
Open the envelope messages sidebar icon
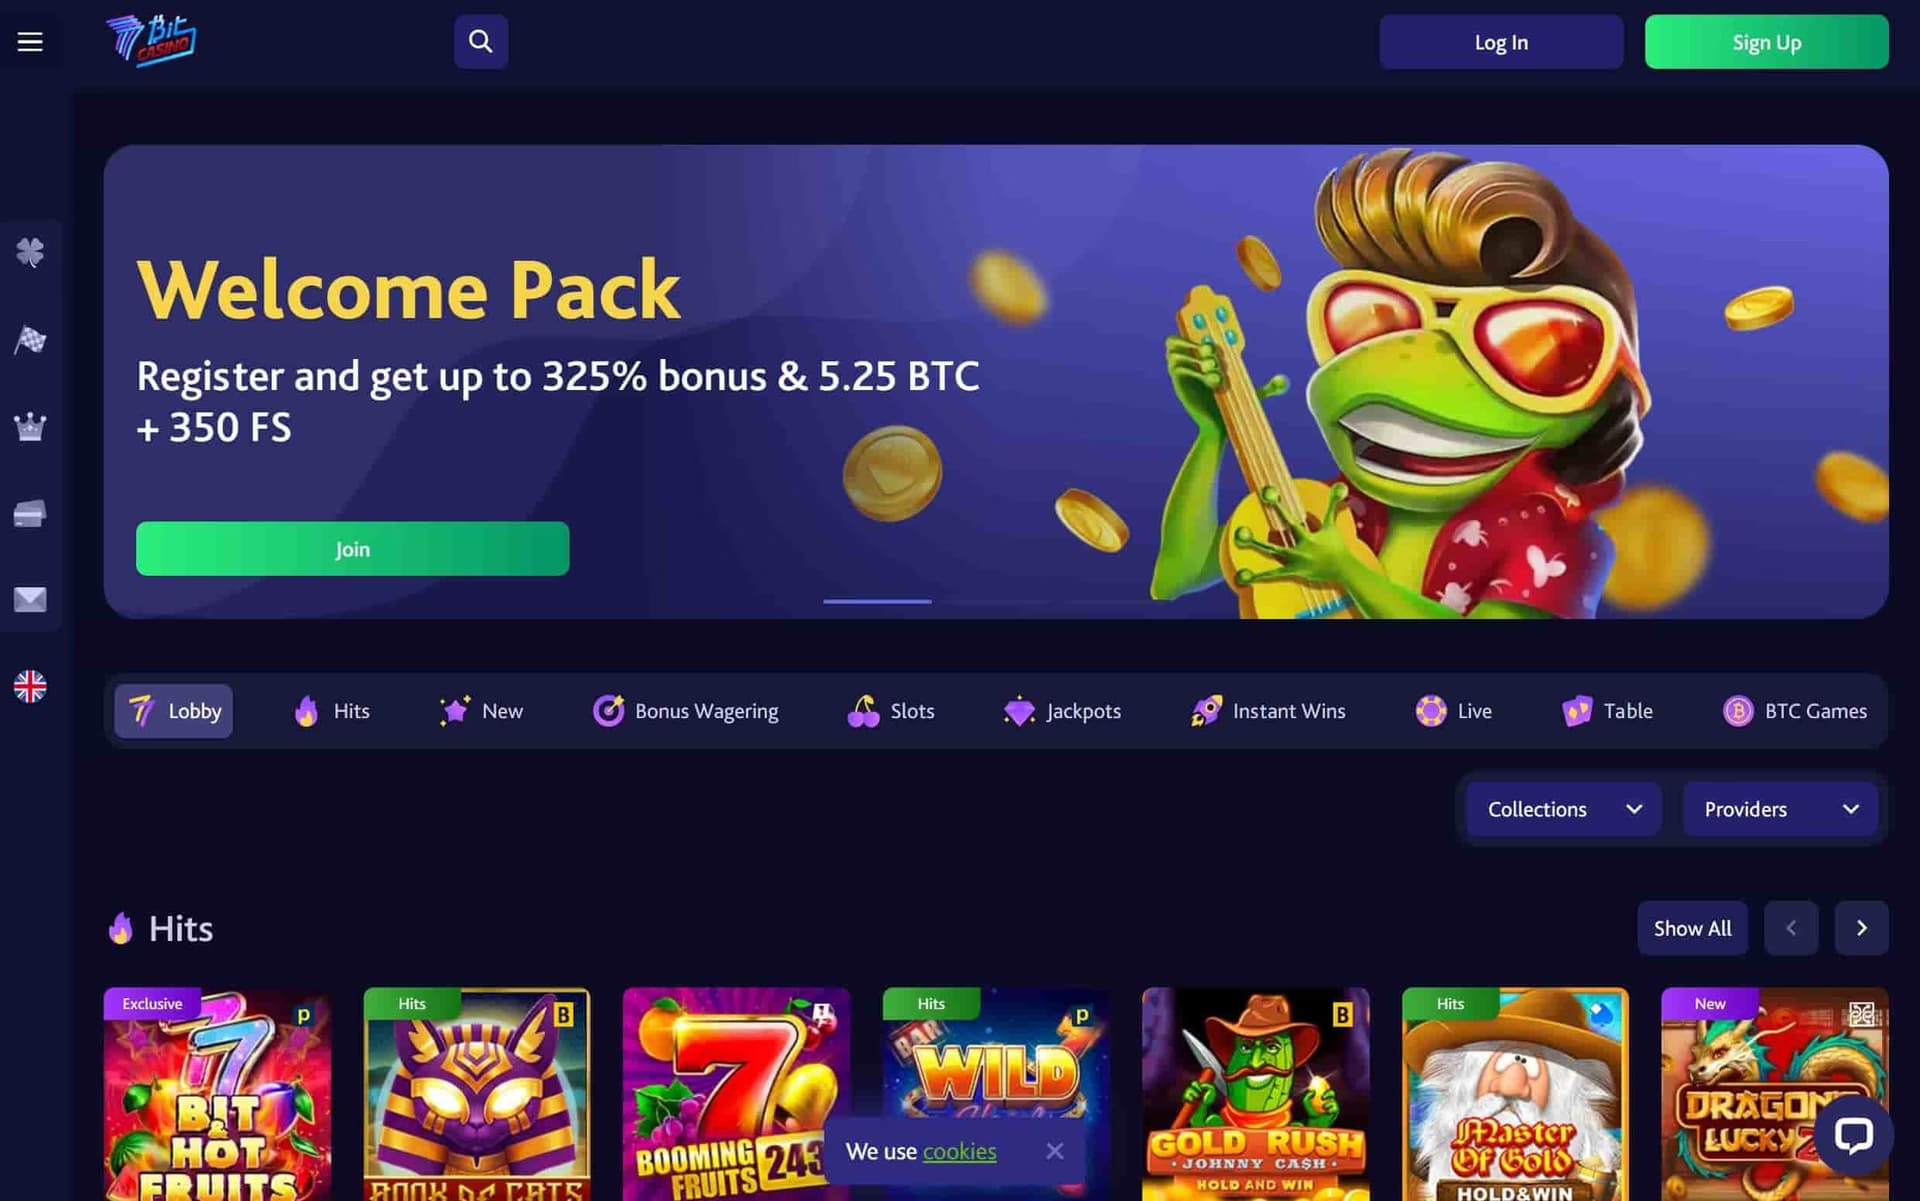(x=30, y=600)
